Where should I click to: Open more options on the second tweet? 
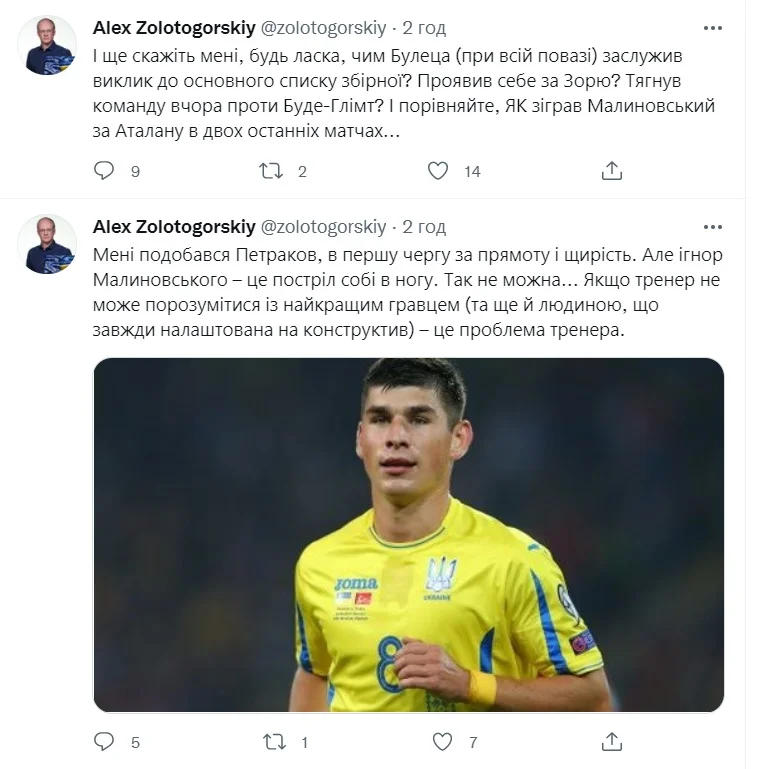click(x=712, y=227)
